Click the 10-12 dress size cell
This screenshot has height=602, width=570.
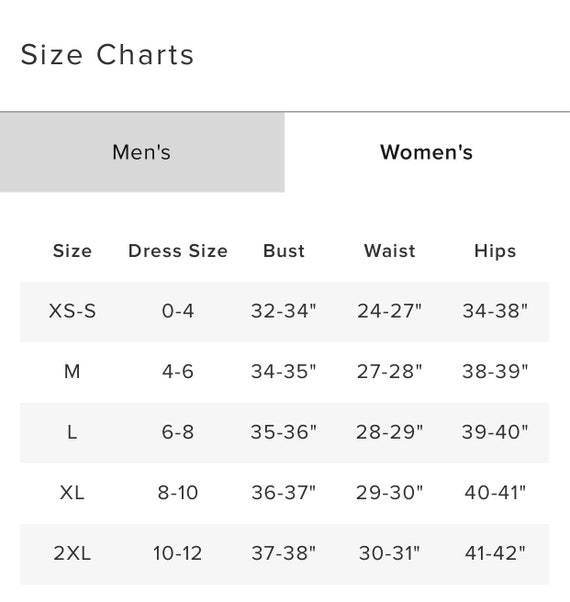click(x=178, y=553)
